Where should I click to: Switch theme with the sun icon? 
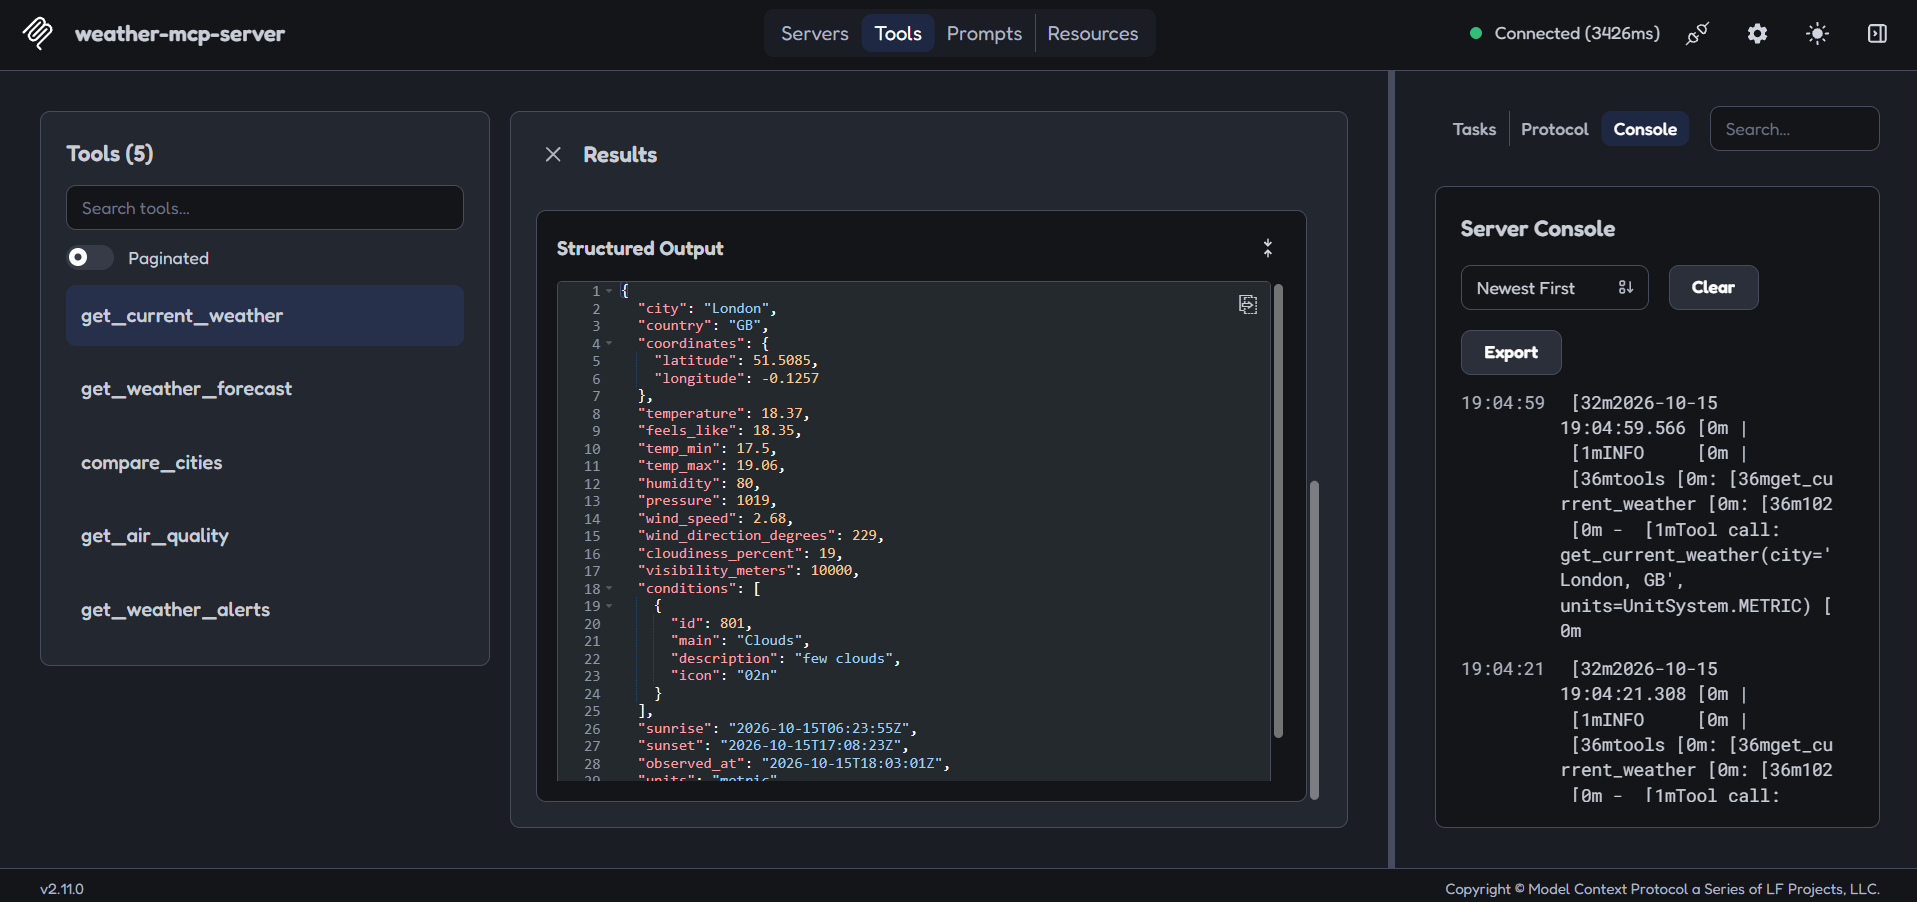(1817, 34)
